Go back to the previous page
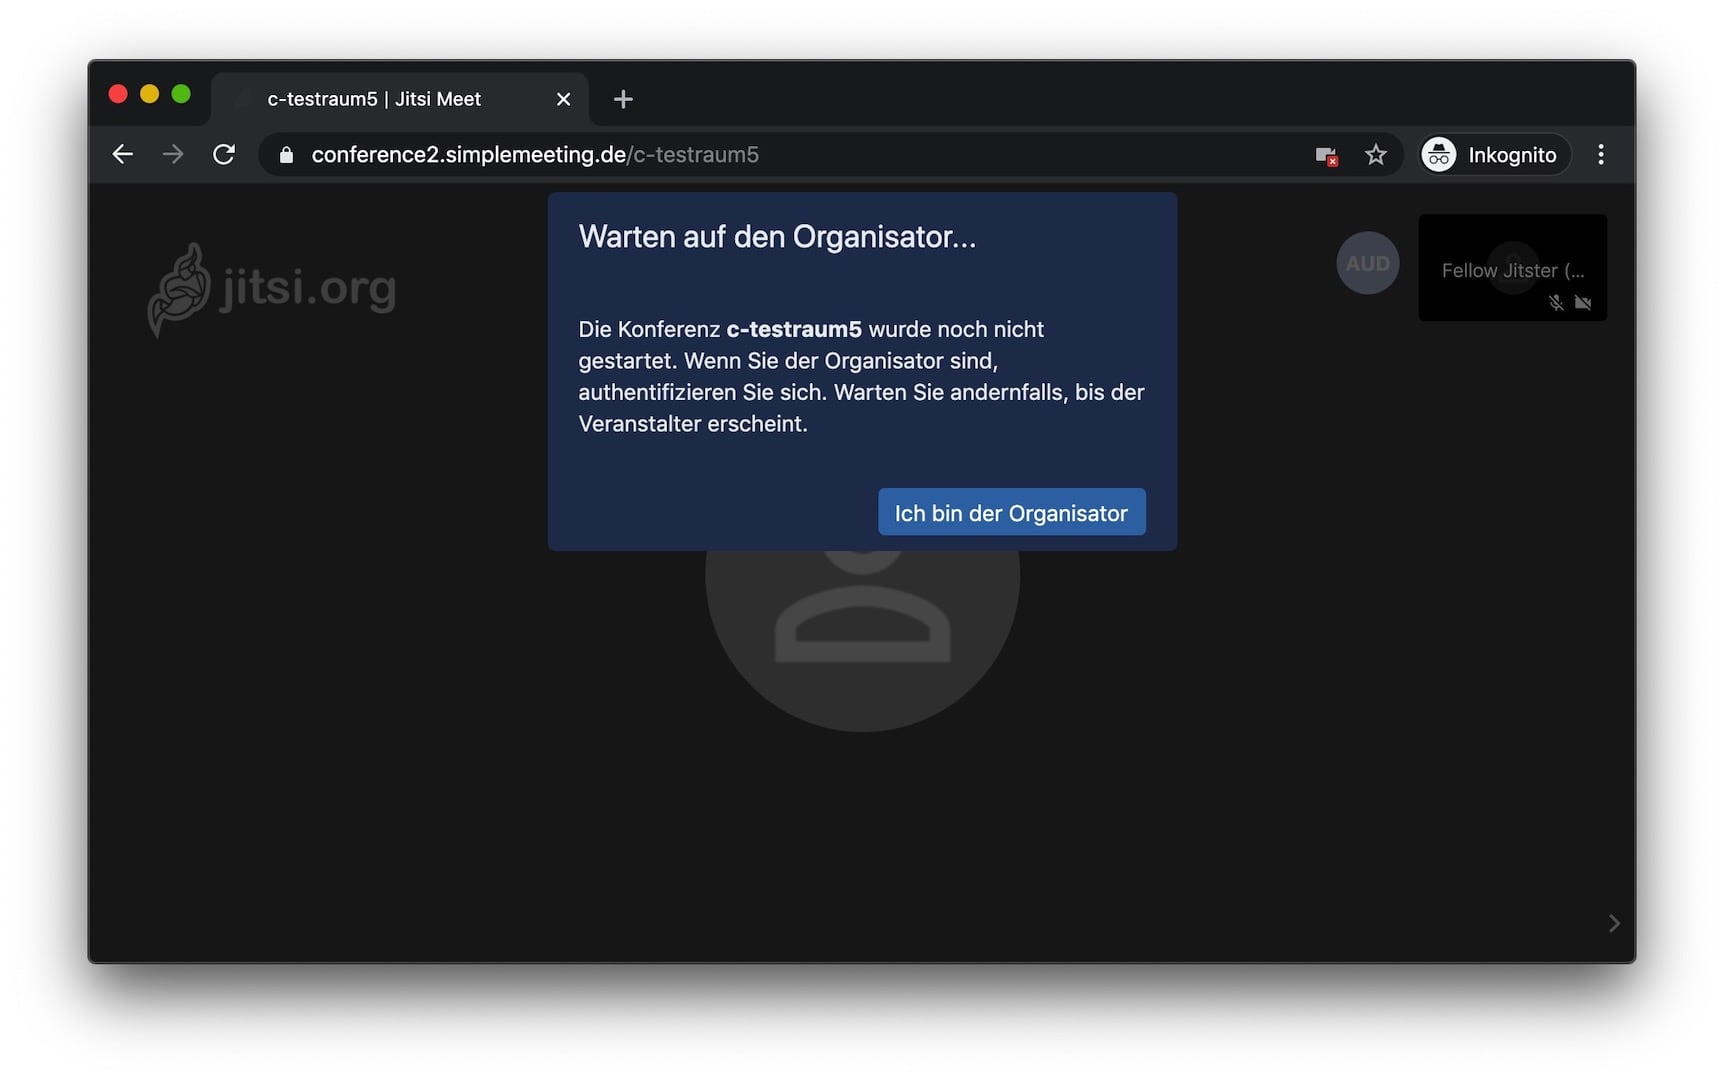The width and height of the screenshot is (1724, 1080). click(x=123, y=155)
